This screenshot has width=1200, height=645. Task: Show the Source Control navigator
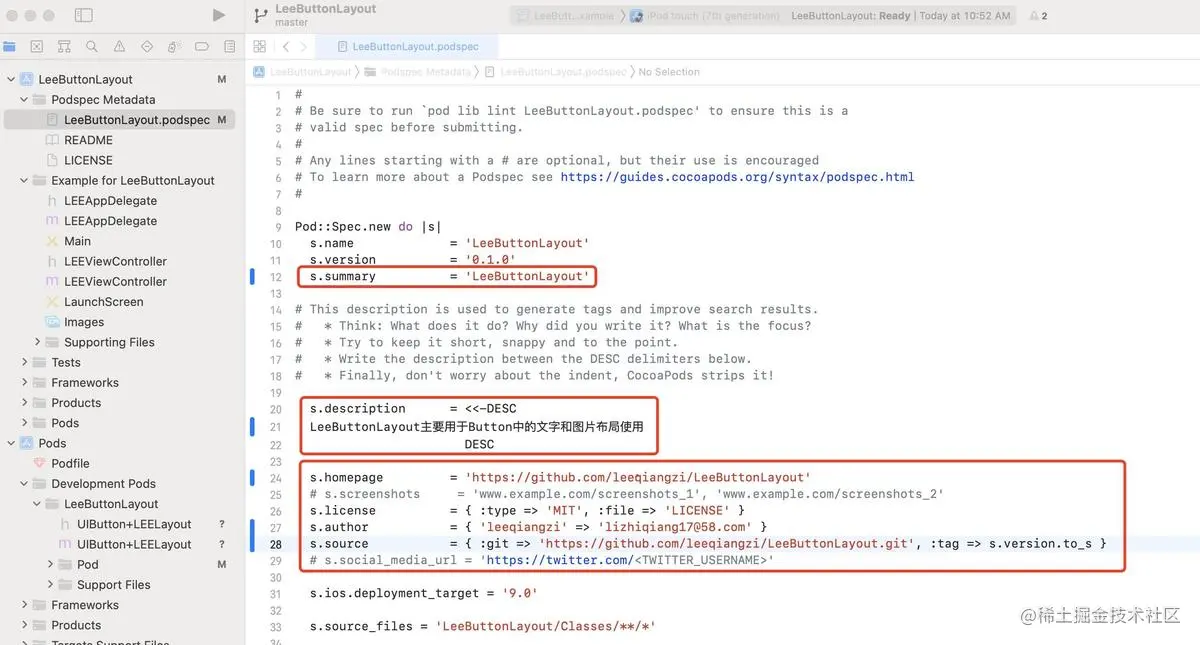coord(37,46)
